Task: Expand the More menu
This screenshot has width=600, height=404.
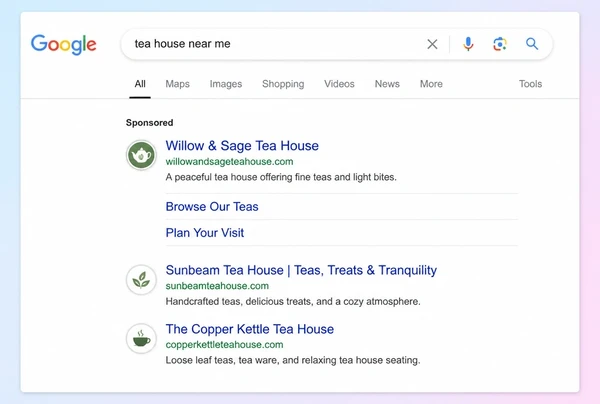Action: click(x=431, y=84)
